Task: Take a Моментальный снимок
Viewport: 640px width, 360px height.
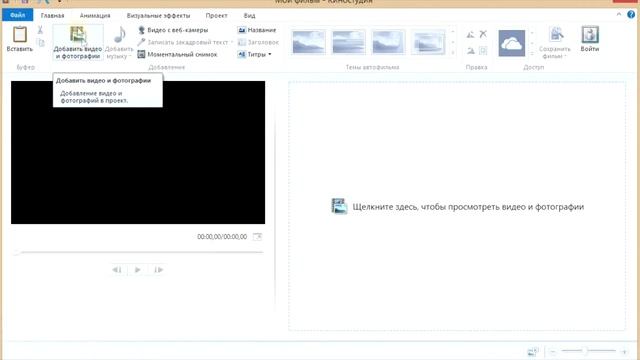Action: tap(178, 54)
